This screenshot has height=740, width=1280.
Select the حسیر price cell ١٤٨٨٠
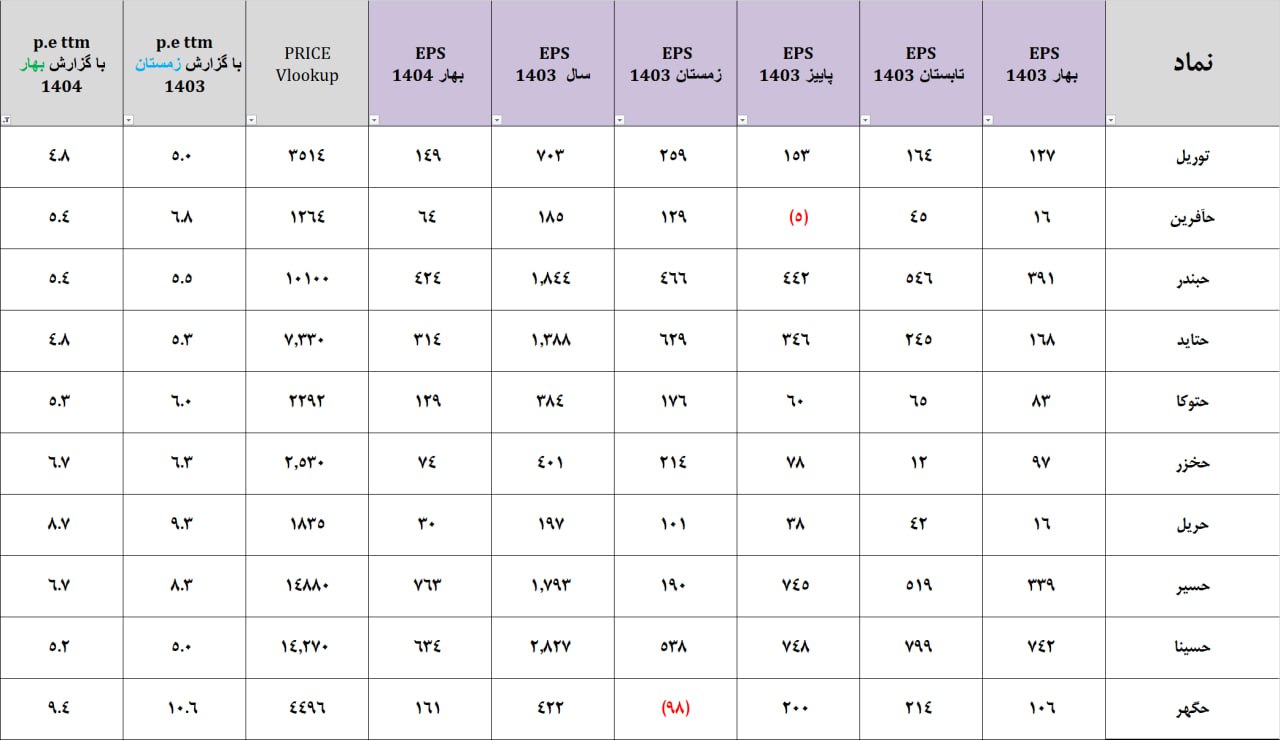click(x=307, y=586)
